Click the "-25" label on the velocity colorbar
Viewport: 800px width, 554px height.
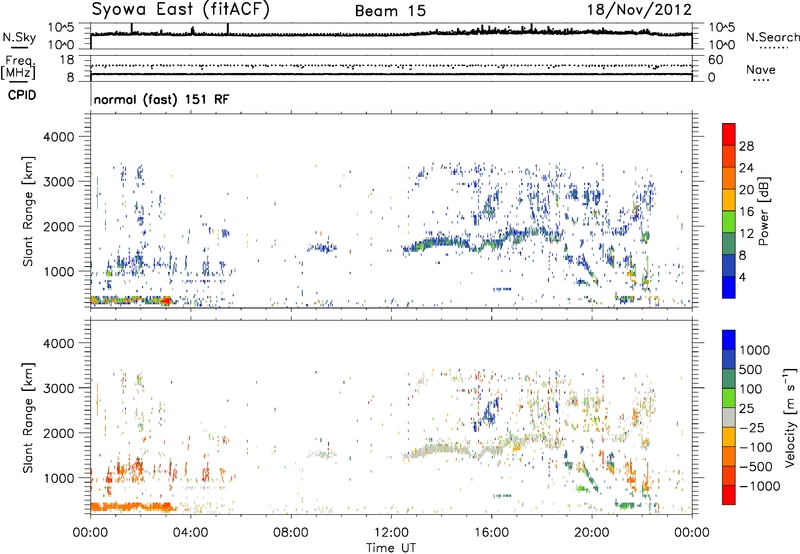pos(752,427)
